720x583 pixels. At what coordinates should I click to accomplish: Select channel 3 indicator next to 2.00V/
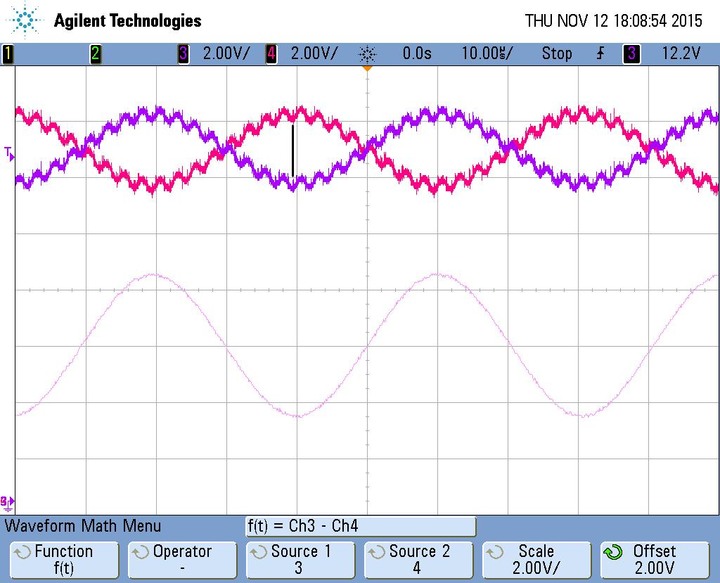[183, 54]
